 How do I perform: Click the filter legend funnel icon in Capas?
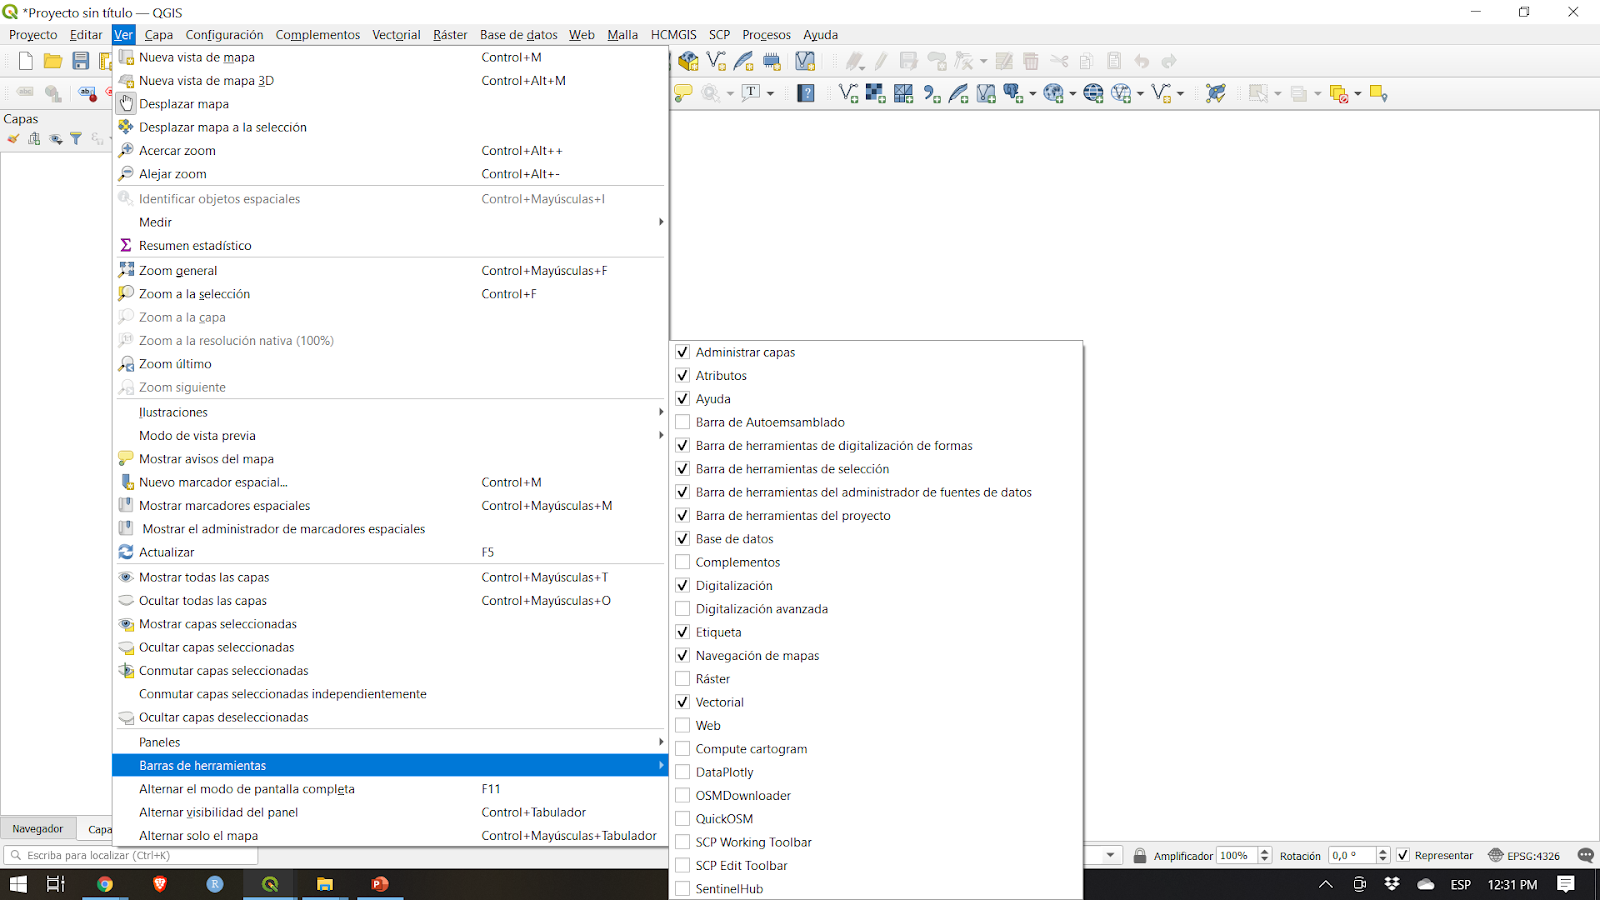[x=76, y=139]
